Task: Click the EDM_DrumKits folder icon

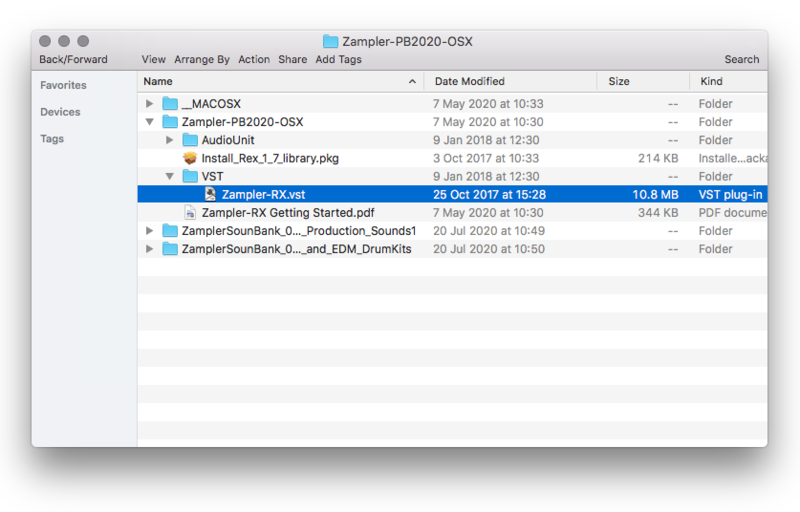Action: click(x=170, y=249)
